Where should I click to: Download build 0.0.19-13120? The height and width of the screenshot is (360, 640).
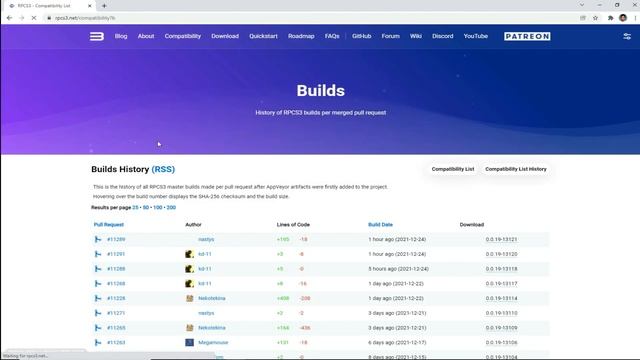pos(501,254)
